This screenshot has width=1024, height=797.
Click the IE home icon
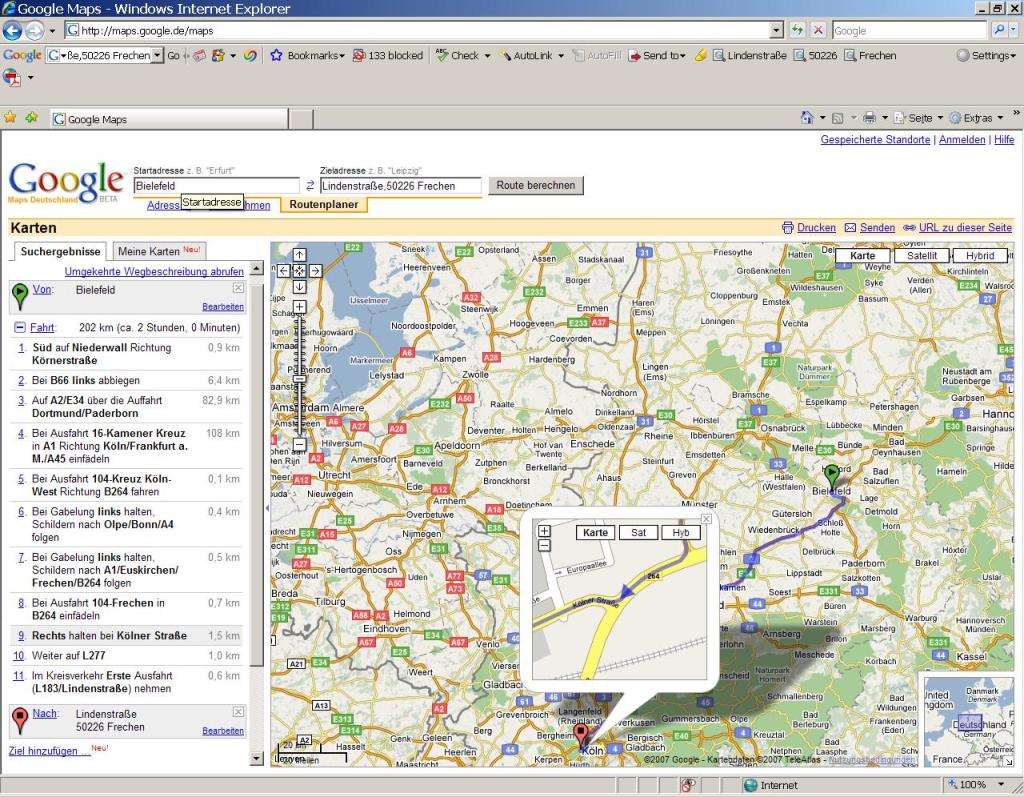(x=807, y=118)
